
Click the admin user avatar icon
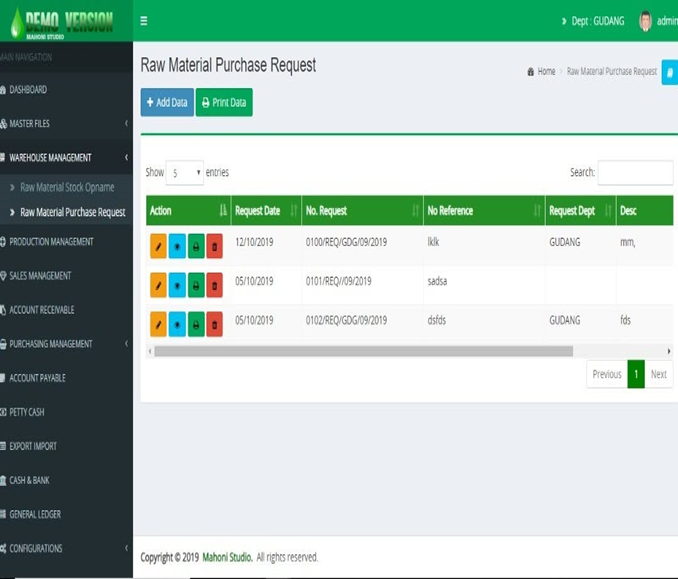645,21
